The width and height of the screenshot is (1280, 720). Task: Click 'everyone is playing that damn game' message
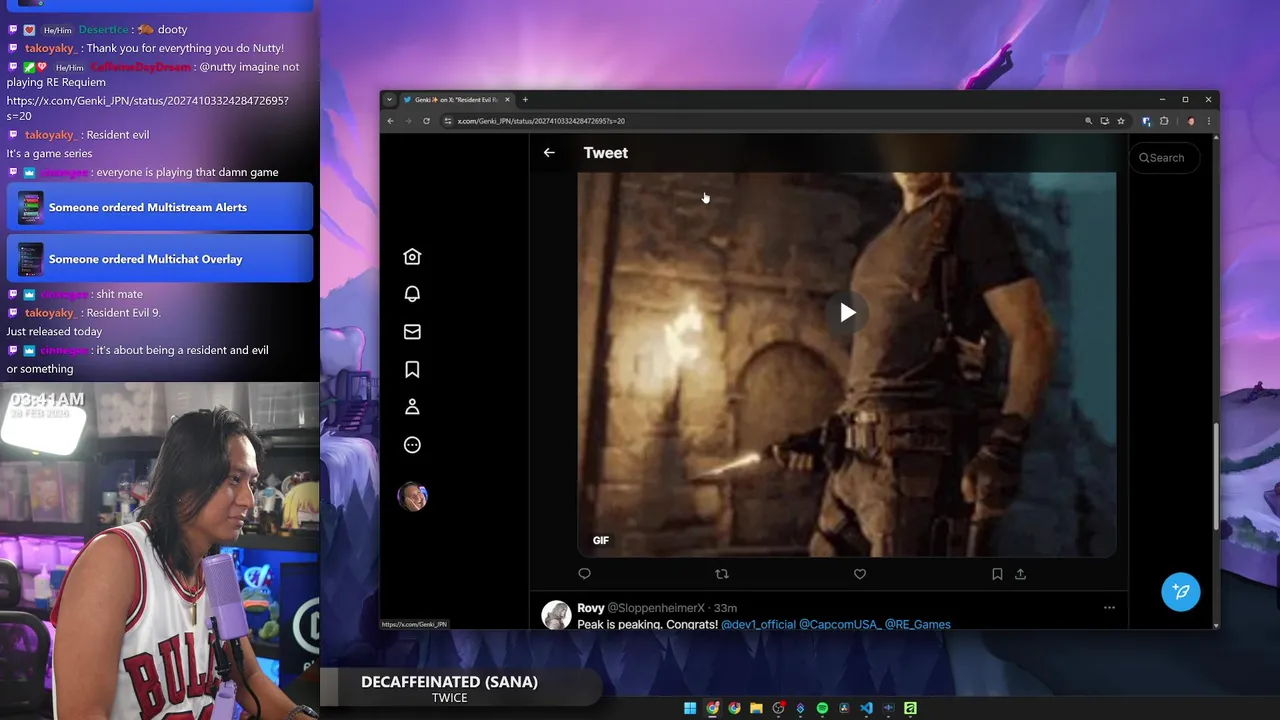(187, 172)
